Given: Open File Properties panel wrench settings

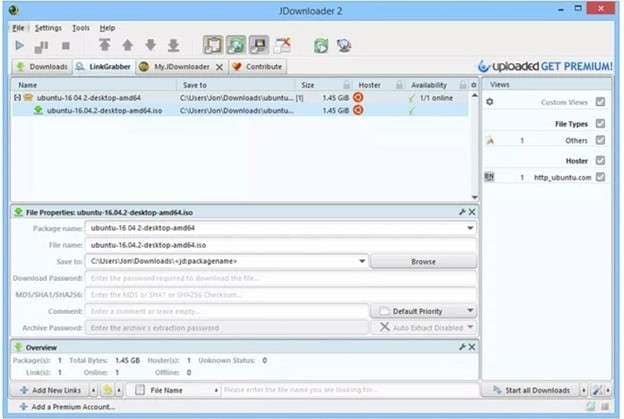Looking at the screenshot, I should pyautogui.click(x=462, y=212).
